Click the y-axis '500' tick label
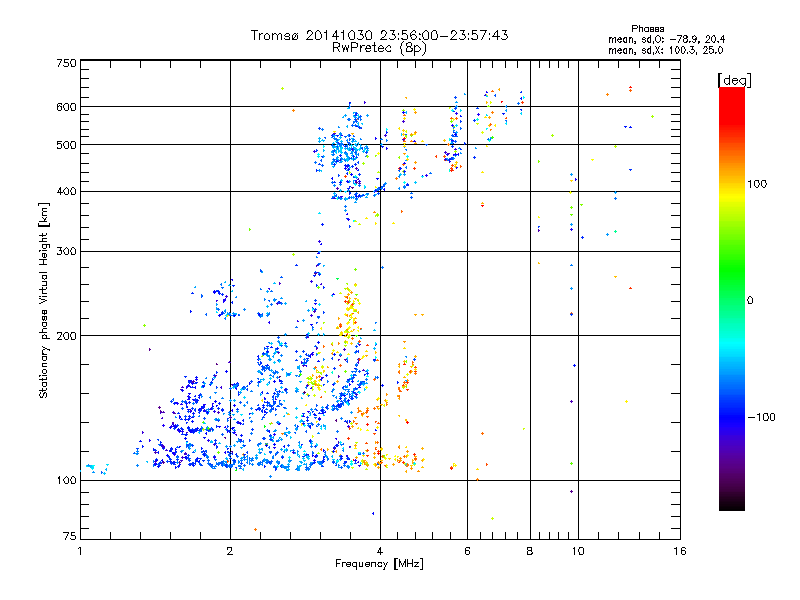 pos(66,145)
